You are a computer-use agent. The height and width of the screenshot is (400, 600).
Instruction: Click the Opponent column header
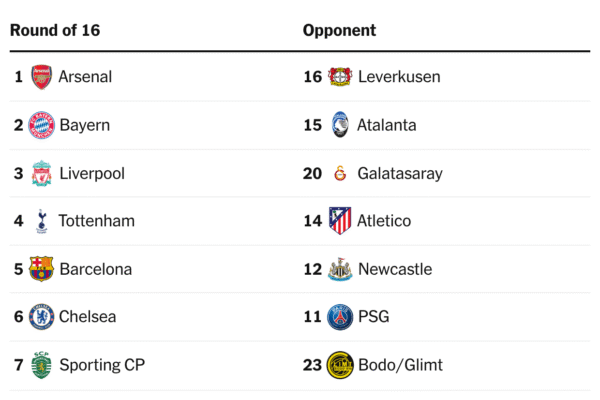(339, 30)
